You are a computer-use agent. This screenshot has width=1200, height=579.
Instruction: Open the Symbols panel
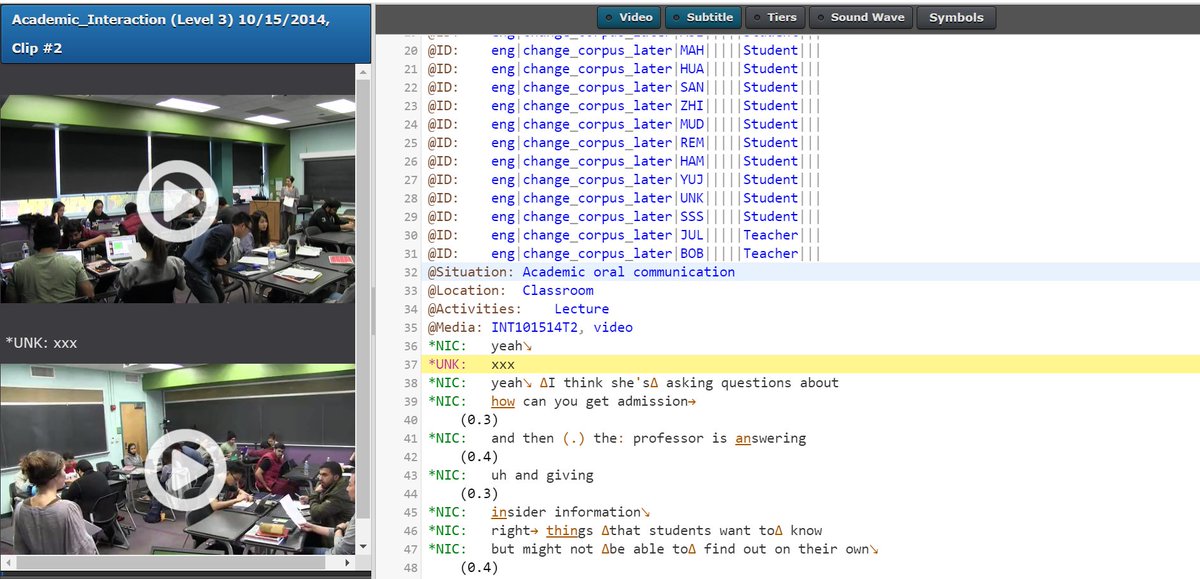pos(956,17)
